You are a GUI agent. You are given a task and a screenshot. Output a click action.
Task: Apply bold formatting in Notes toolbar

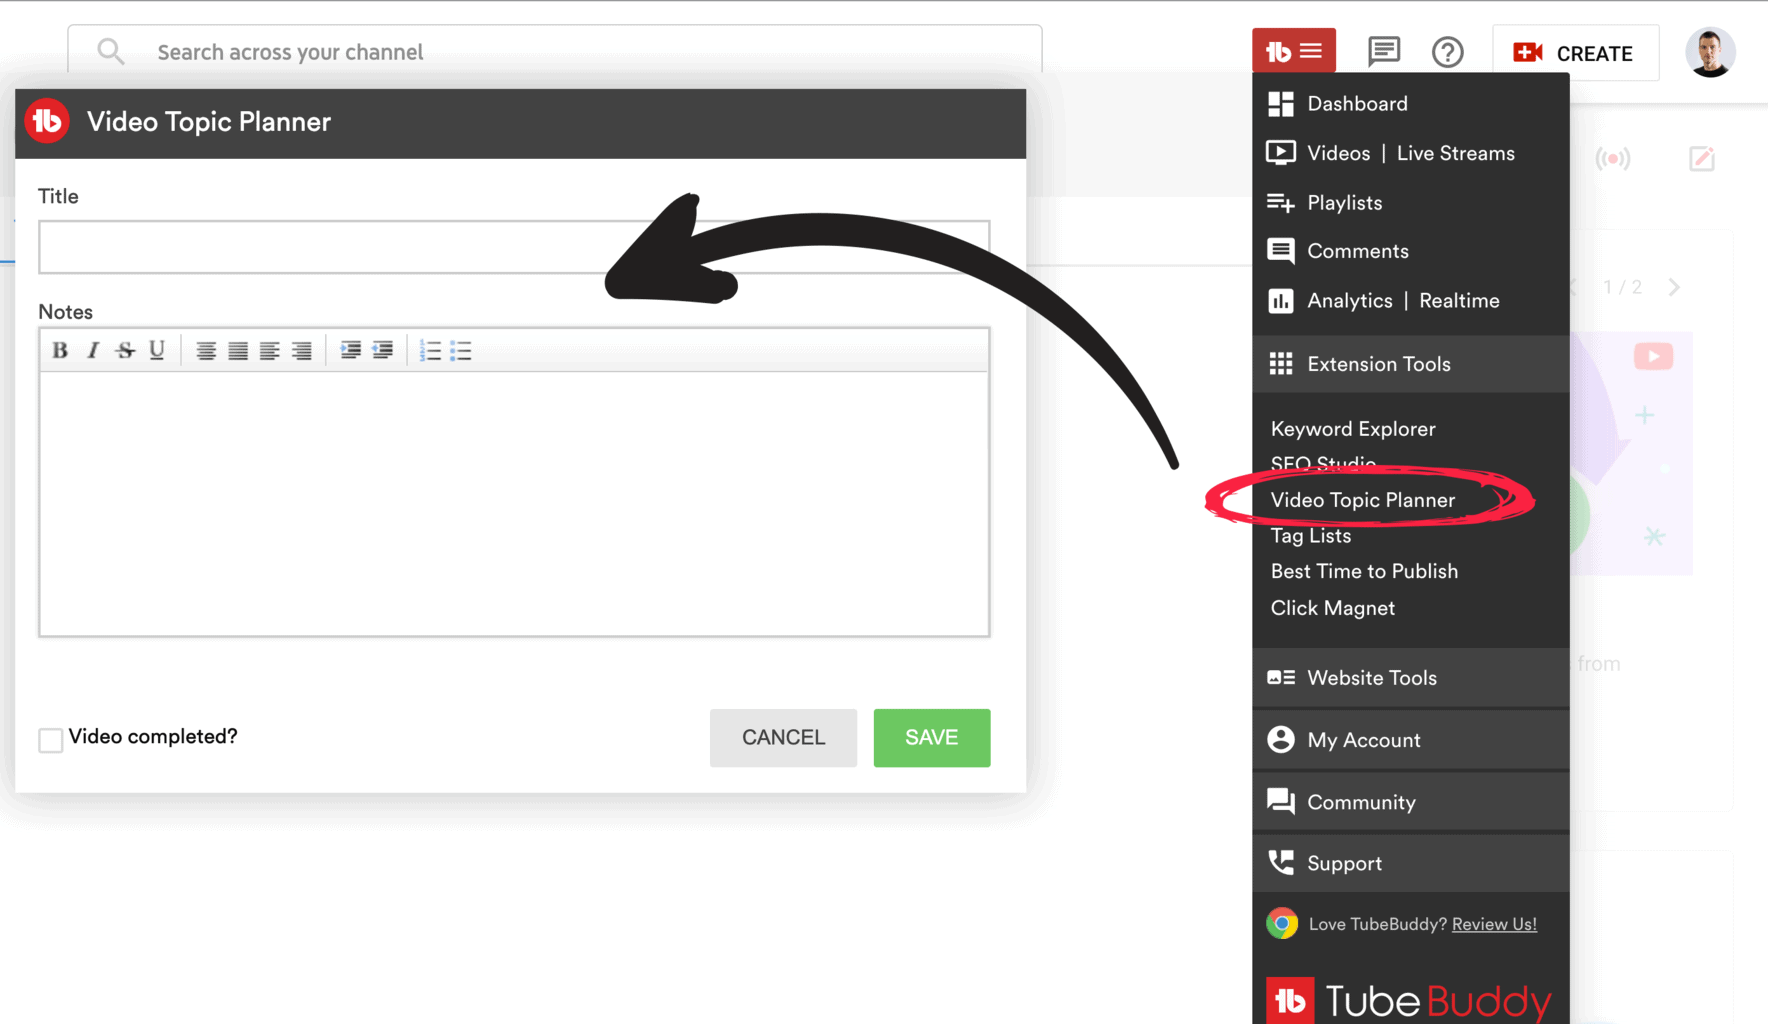[x=60, y=350]
